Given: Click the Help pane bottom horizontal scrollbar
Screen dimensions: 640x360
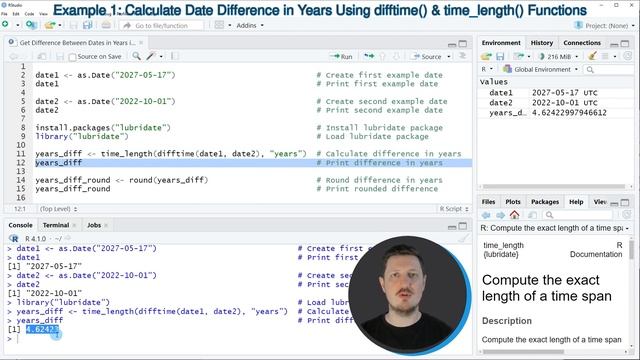Looking at the screenshot, I should pos(523,352).
